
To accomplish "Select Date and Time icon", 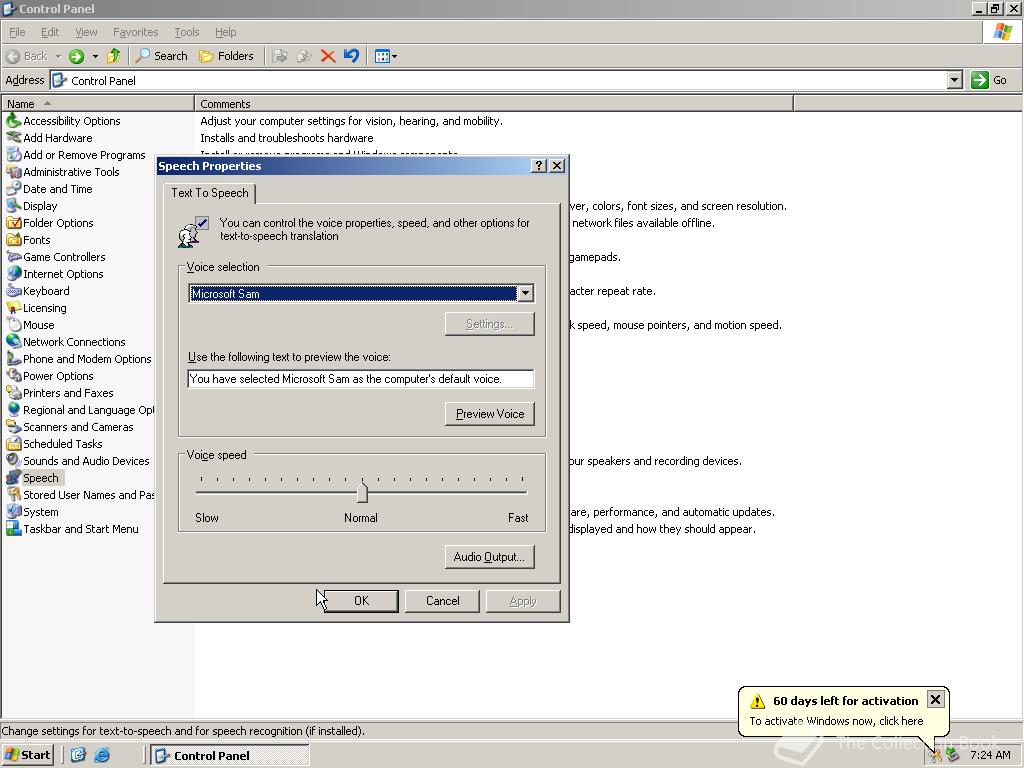I will tap(14, 189).
